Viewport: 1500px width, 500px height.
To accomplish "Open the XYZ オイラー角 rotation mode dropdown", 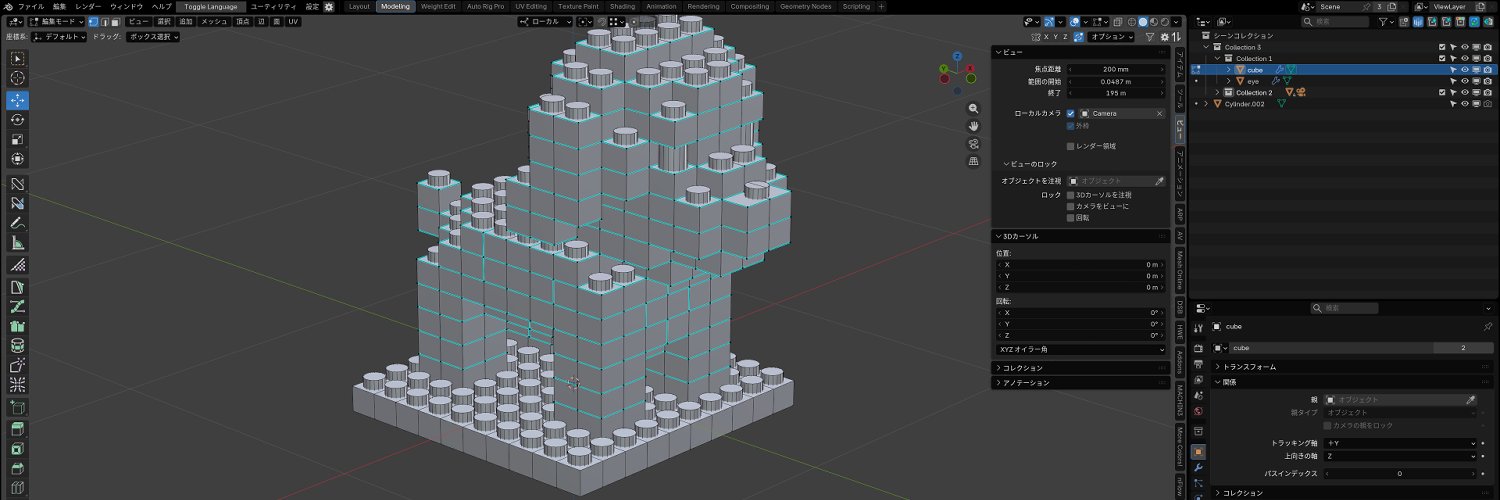I will tap(1081, 350).
